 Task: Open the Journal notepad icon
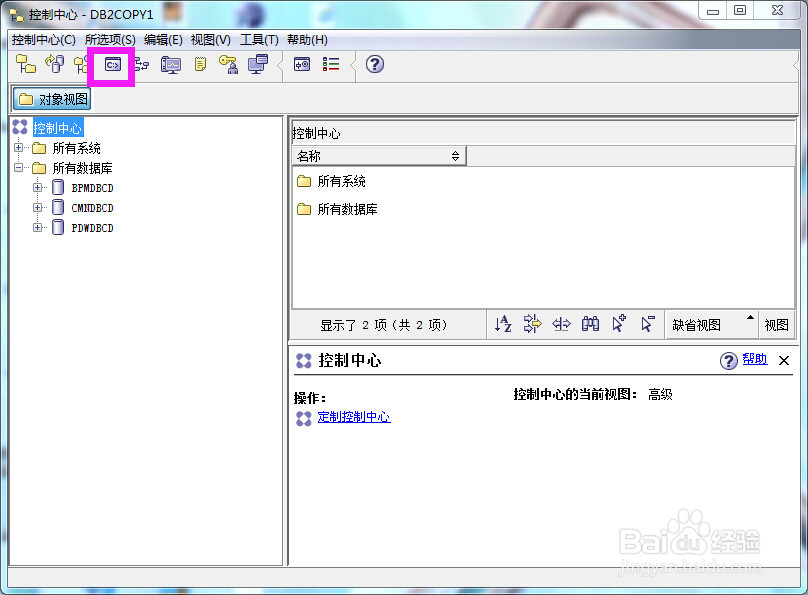point(199,64)
